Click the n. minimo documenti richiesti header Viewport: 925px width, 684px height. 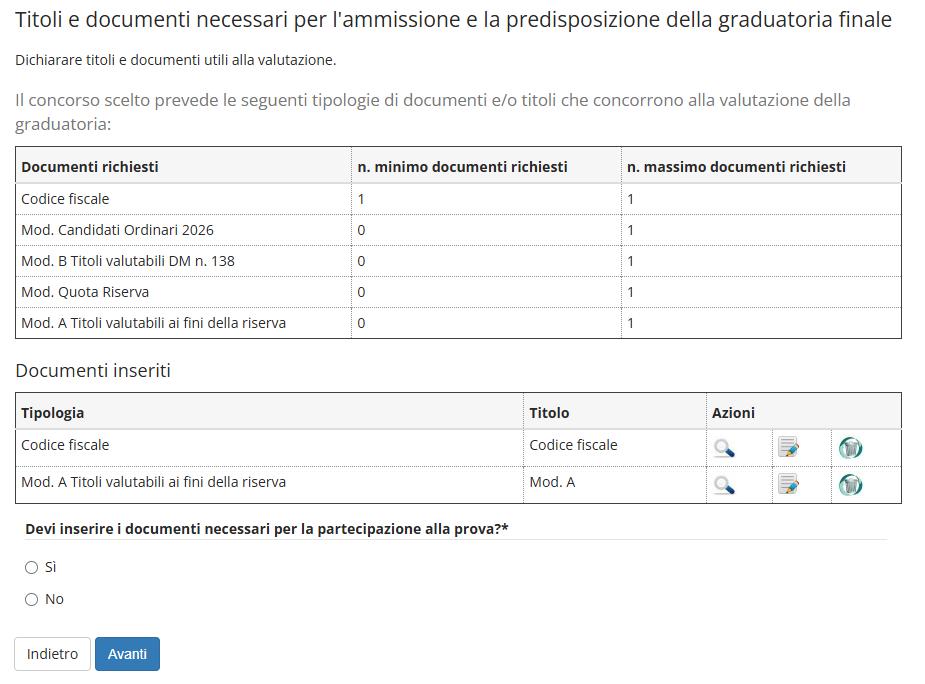tap(462, 167)
